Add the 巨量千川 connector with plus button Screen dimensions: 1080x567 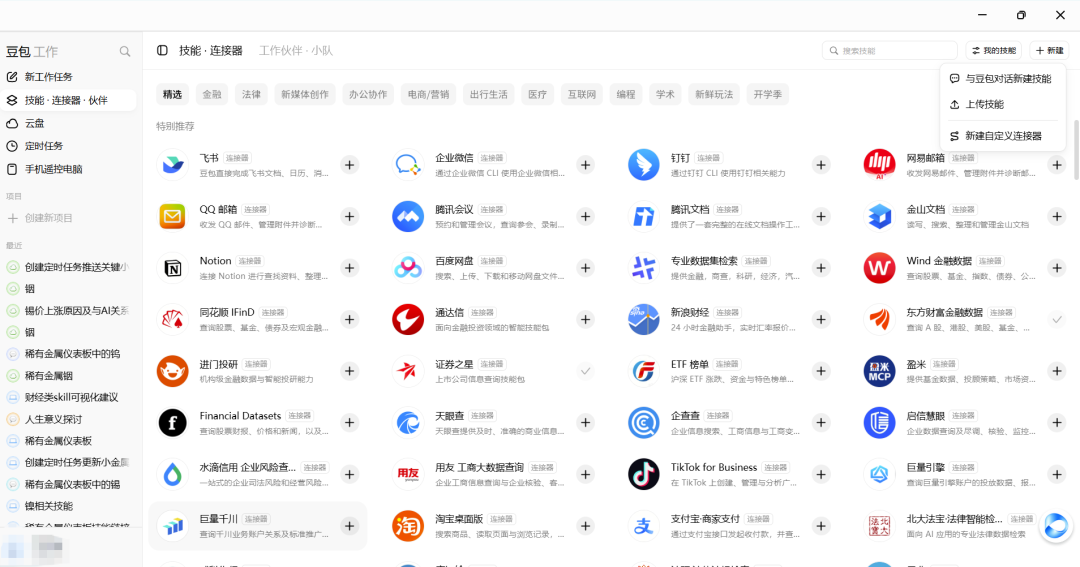click(x=350, y=526)
